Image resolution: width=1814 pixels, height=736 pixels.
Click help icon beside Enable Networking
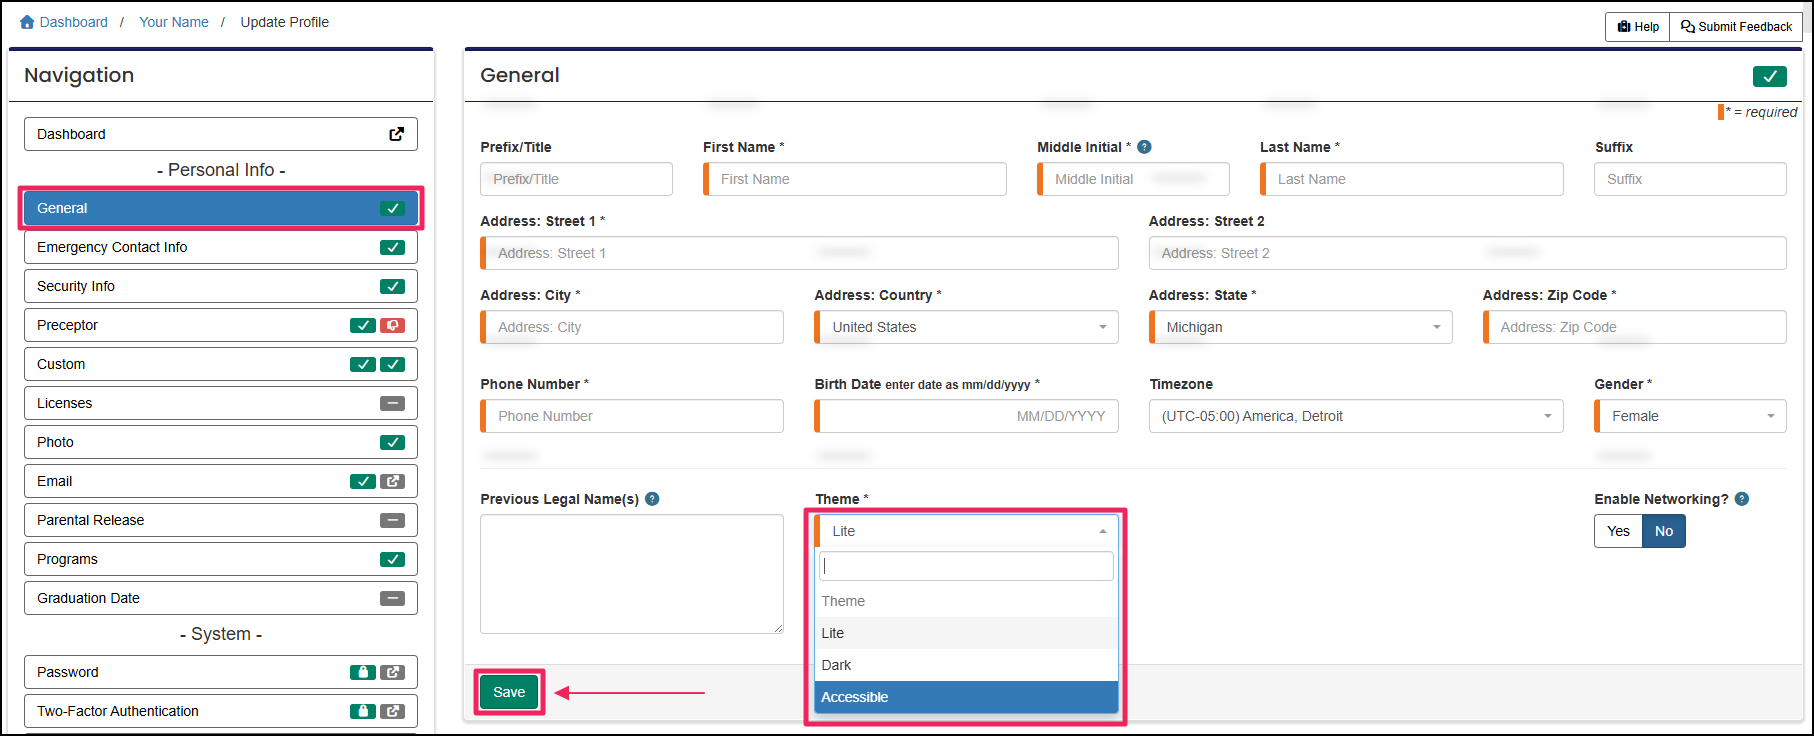click(x=1741, y=499)
